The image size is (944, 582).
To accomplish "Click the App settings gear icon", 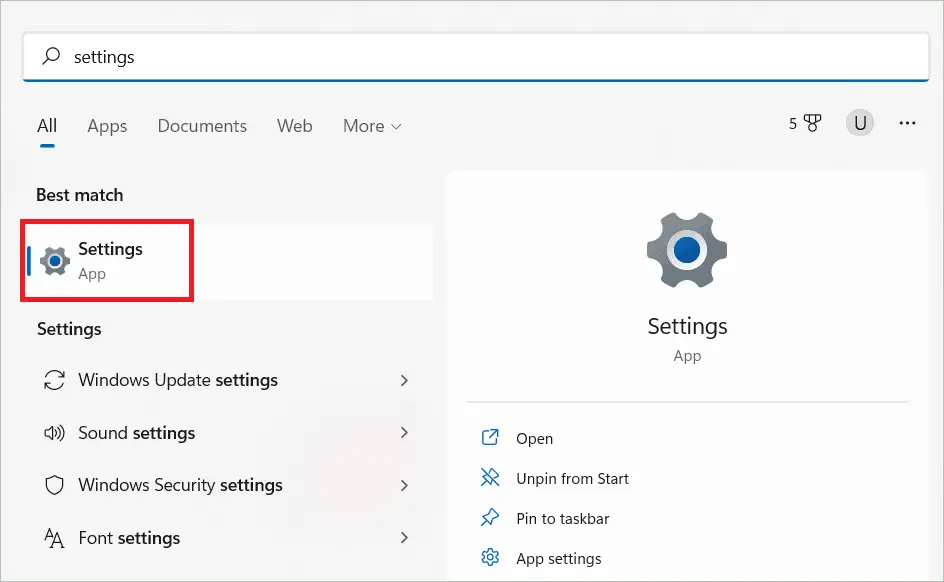I will coord(490,557).
